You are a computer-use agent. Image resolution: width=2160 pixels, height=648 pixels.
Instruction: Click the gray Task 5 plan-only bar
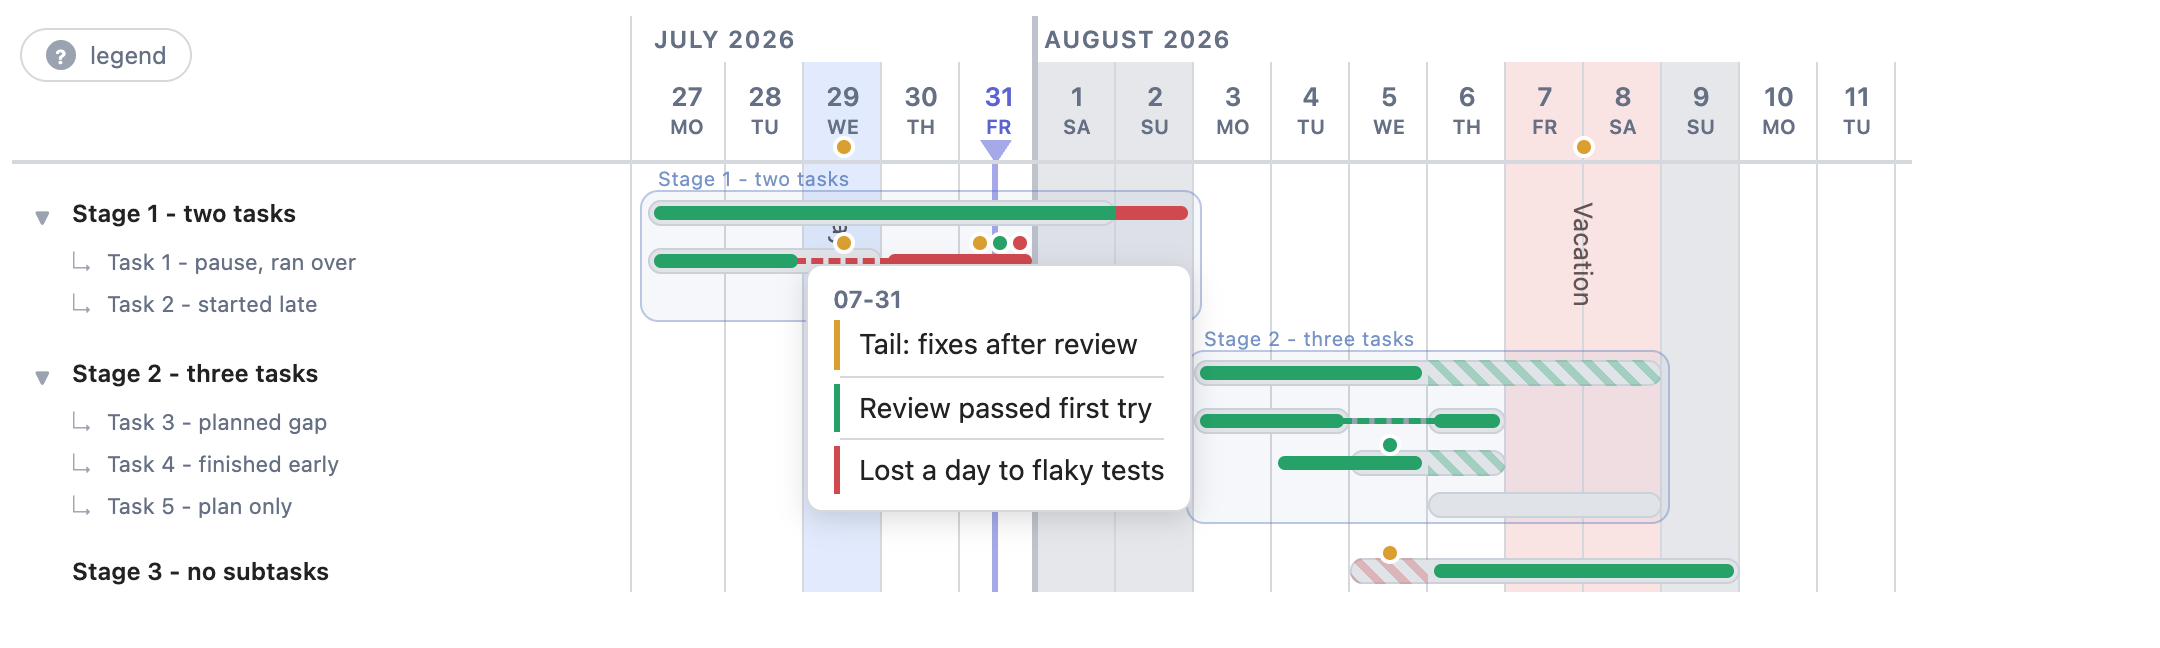1545,505
